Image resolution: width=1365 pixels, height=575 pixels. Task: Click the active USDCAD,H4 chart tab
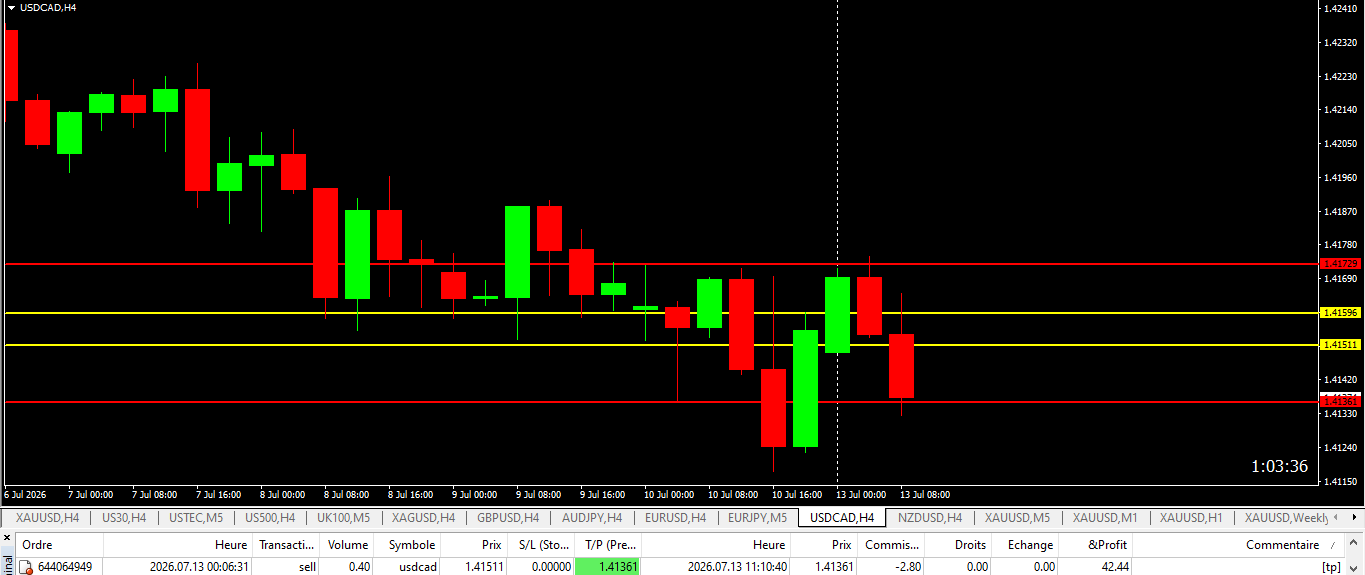[x=842, y=517]
